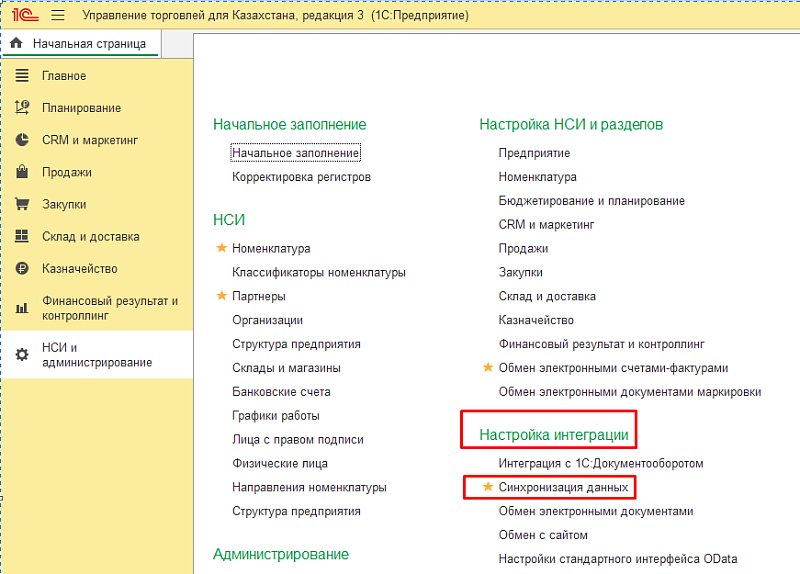Open the Начальное заполнение link

(295, 153)
